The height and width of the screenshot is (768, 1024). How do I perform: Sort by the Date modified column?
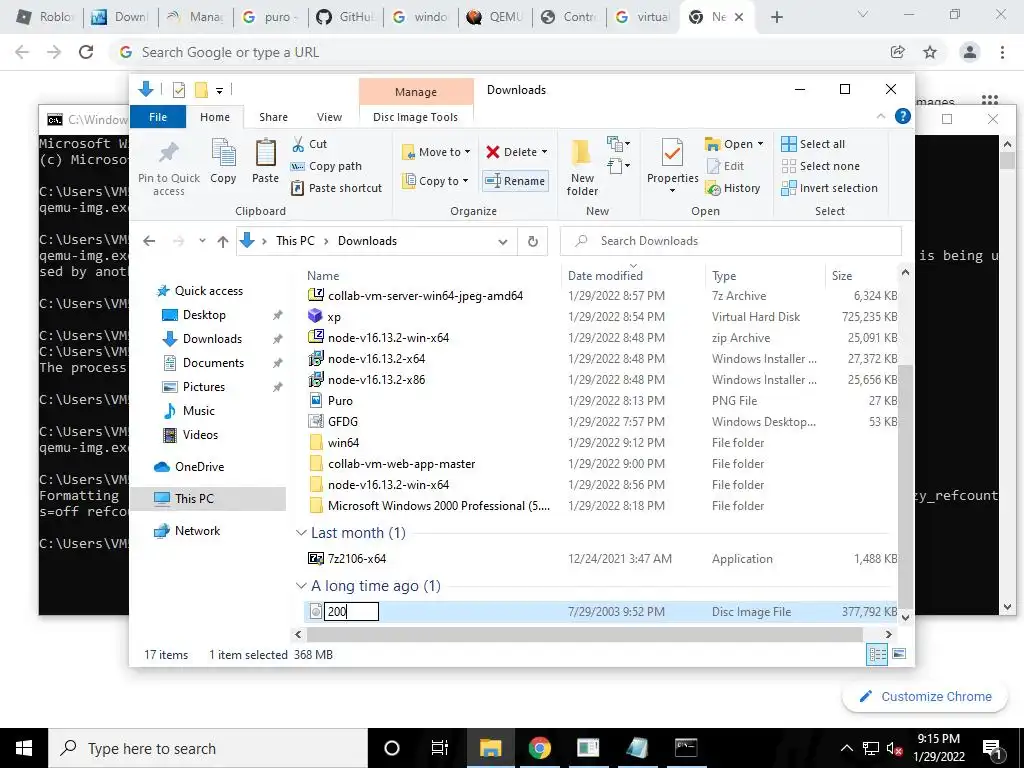point(605,276)
